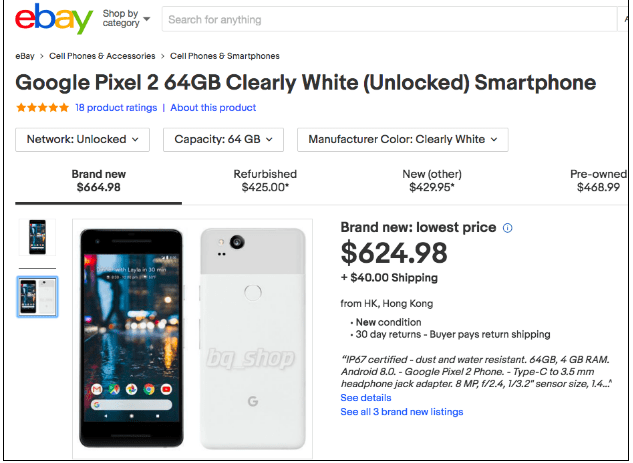
Task: Click the five-star rating icons
Action: 42,108
